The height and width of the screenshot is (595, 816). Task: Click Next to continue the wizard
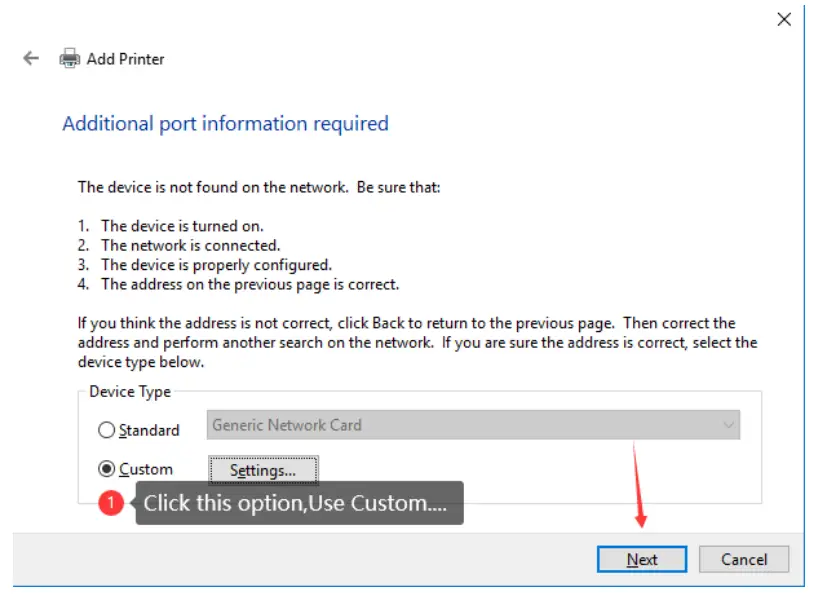(643, 559)
